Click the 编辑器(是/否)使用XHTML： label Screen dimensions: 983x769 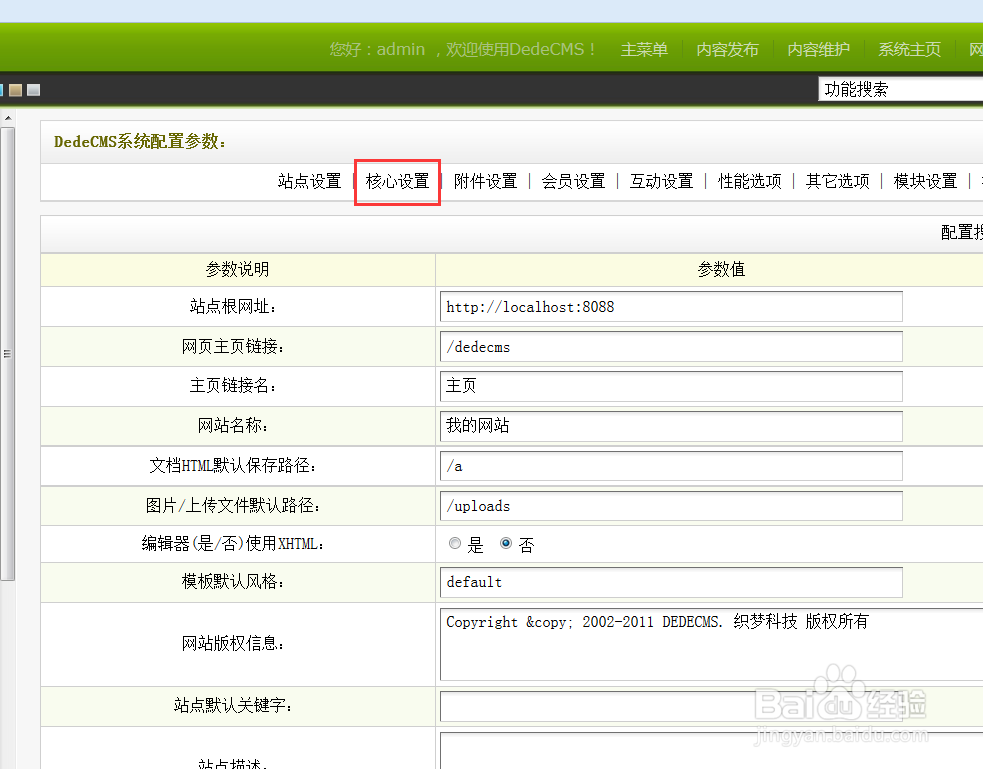(x=233, y=543)
